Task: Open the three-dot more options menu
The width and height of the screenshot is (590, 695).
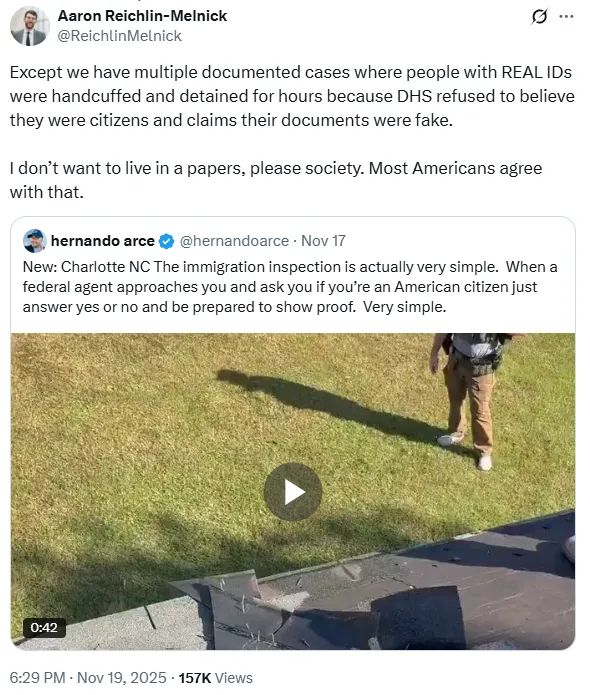Action: pyautogui.click(x=566, y=17)
